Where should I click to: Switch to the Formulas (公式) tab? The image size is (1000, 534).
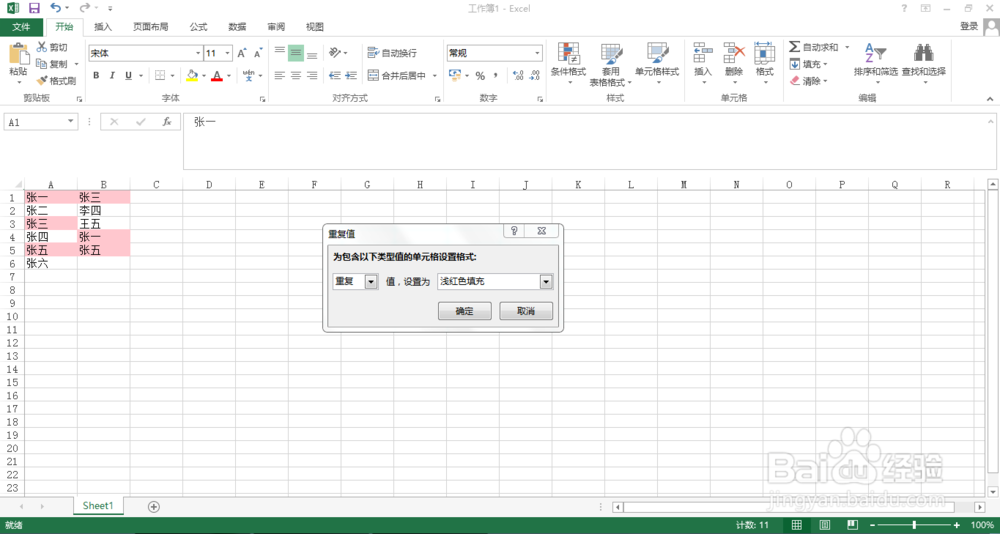pos(198,27)
